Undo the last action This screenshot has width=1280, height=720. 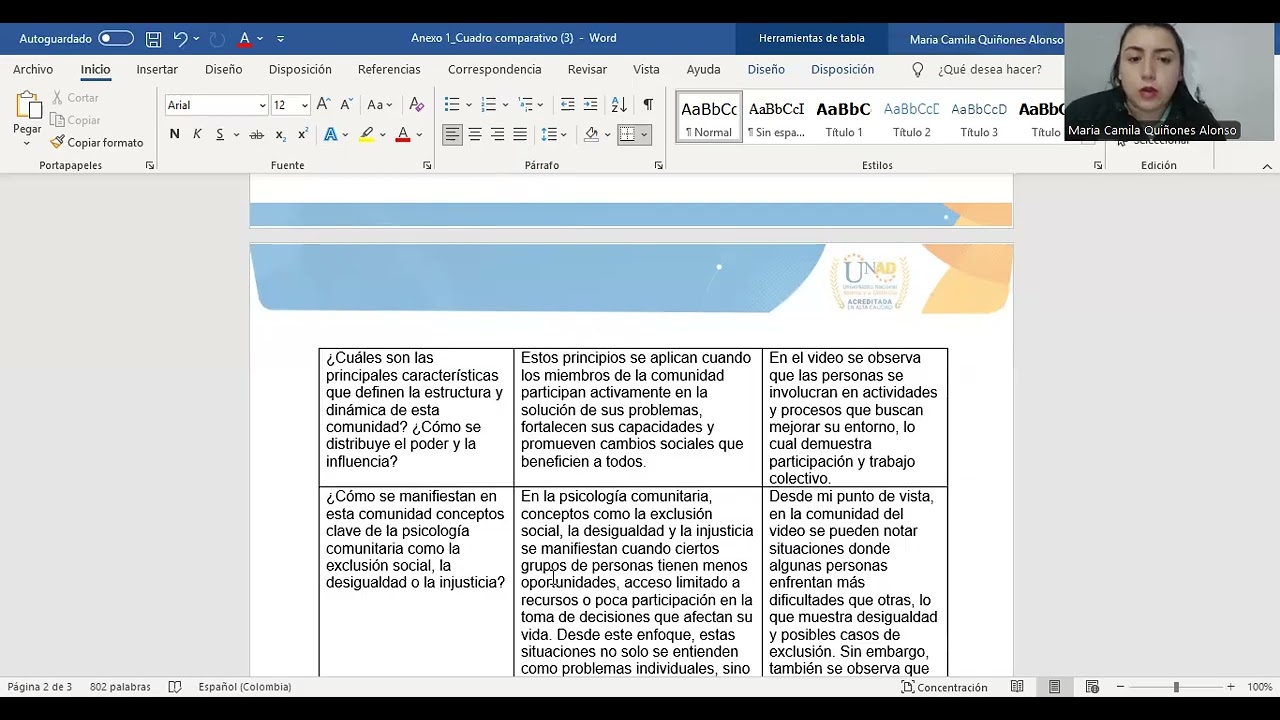(180, 39)
